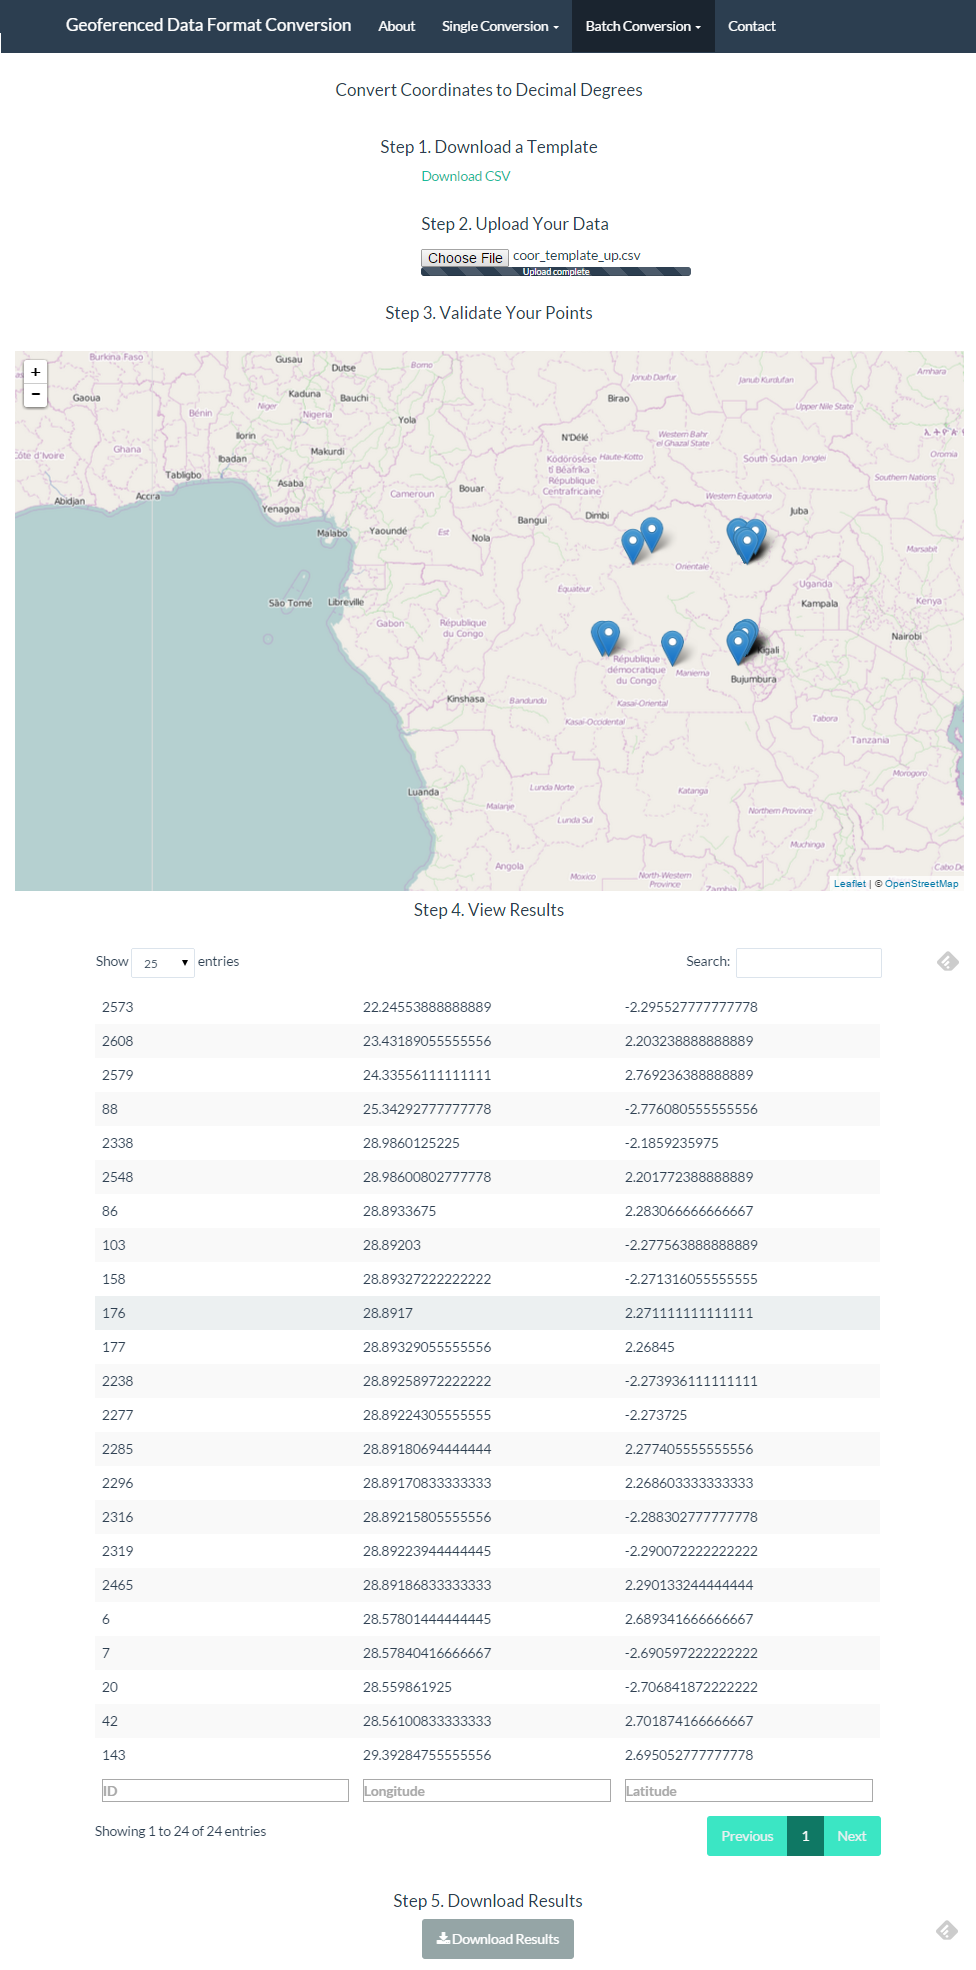
Task: Click longitude value 28.89170833333333
Action: 427,1483
